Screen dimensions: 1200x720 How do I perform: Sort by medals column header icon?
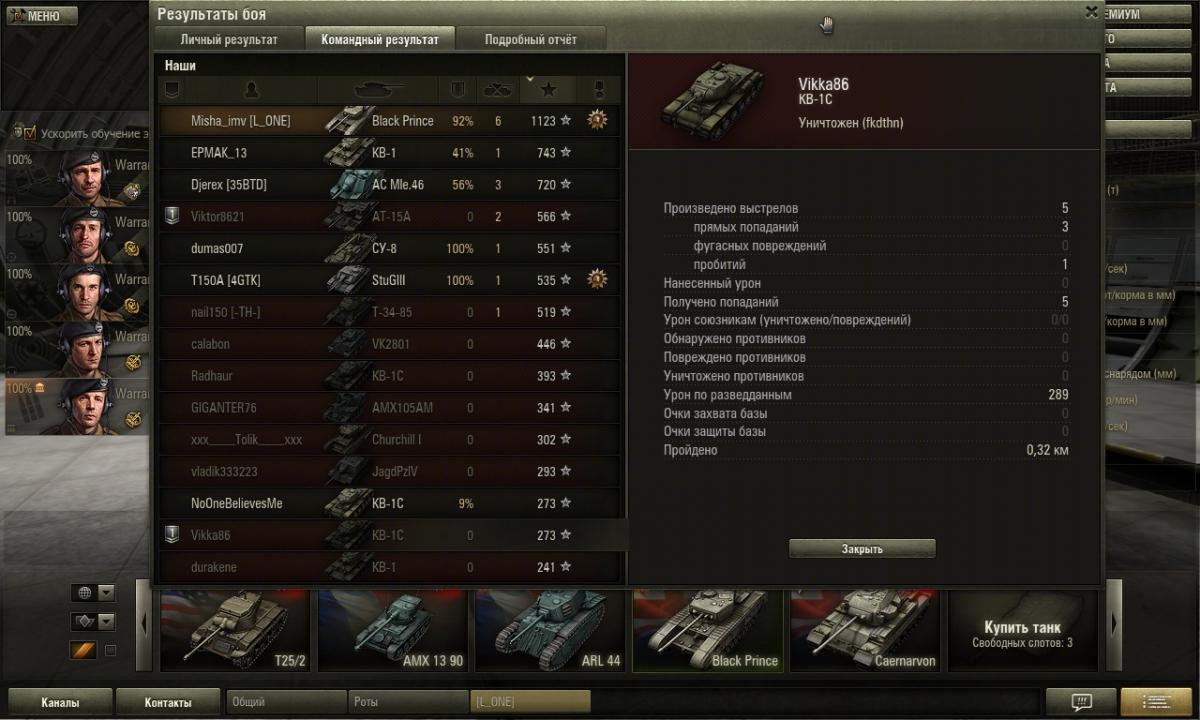pos(599,90)
